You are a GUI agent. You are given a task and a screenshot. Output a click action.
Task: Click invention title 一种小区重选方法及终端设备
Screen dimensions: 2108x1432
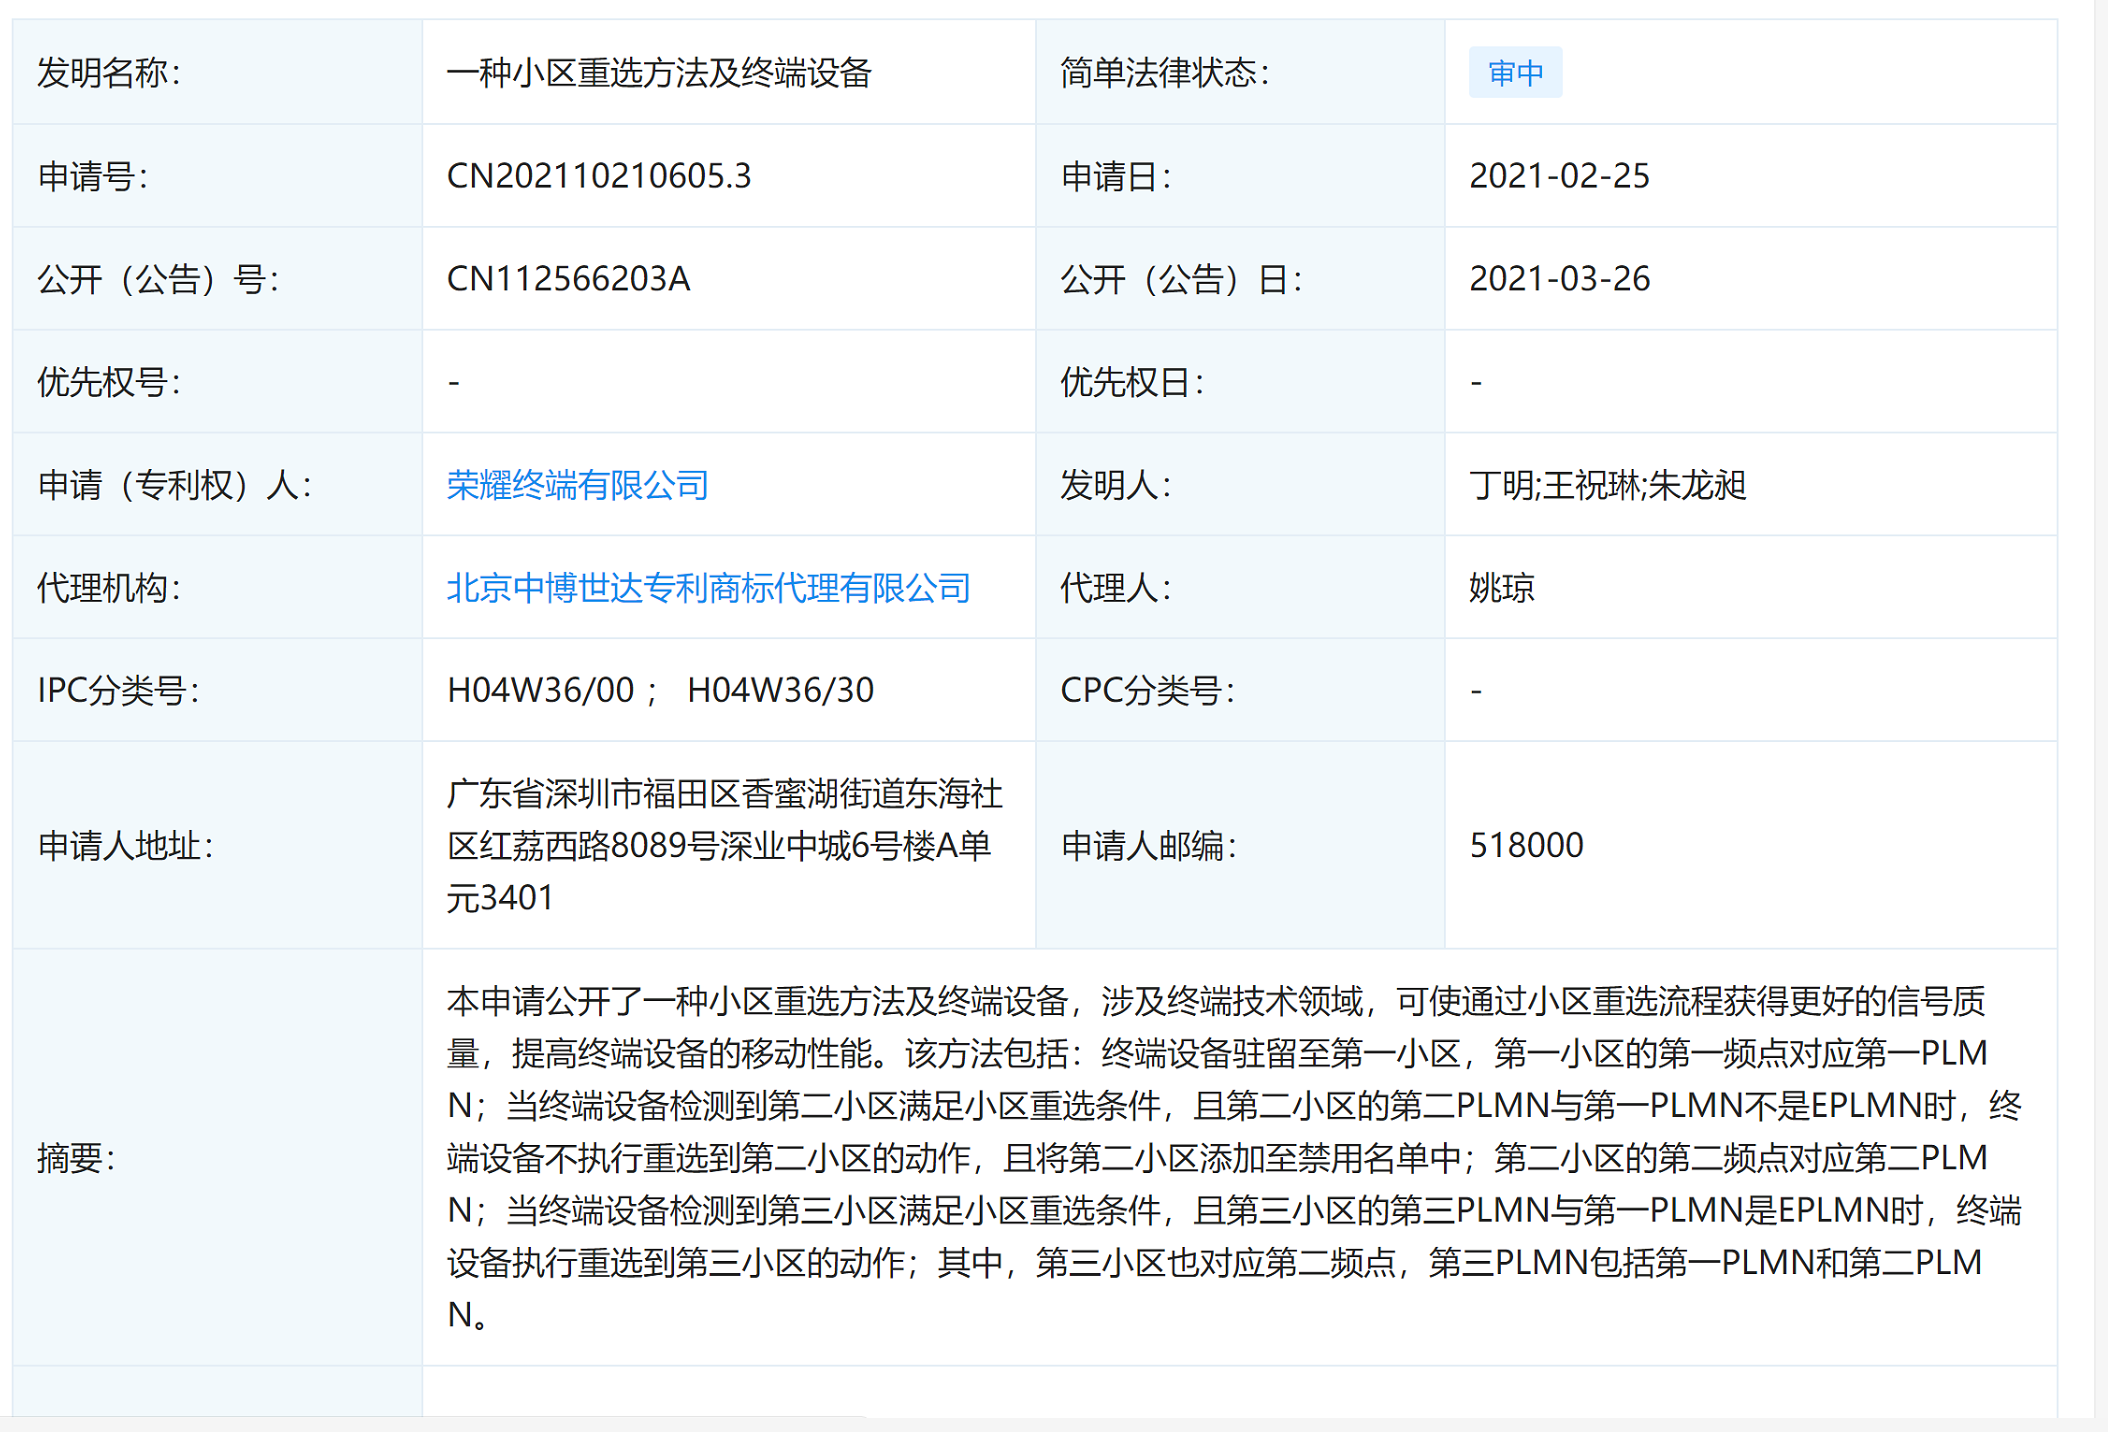(659, 73)
